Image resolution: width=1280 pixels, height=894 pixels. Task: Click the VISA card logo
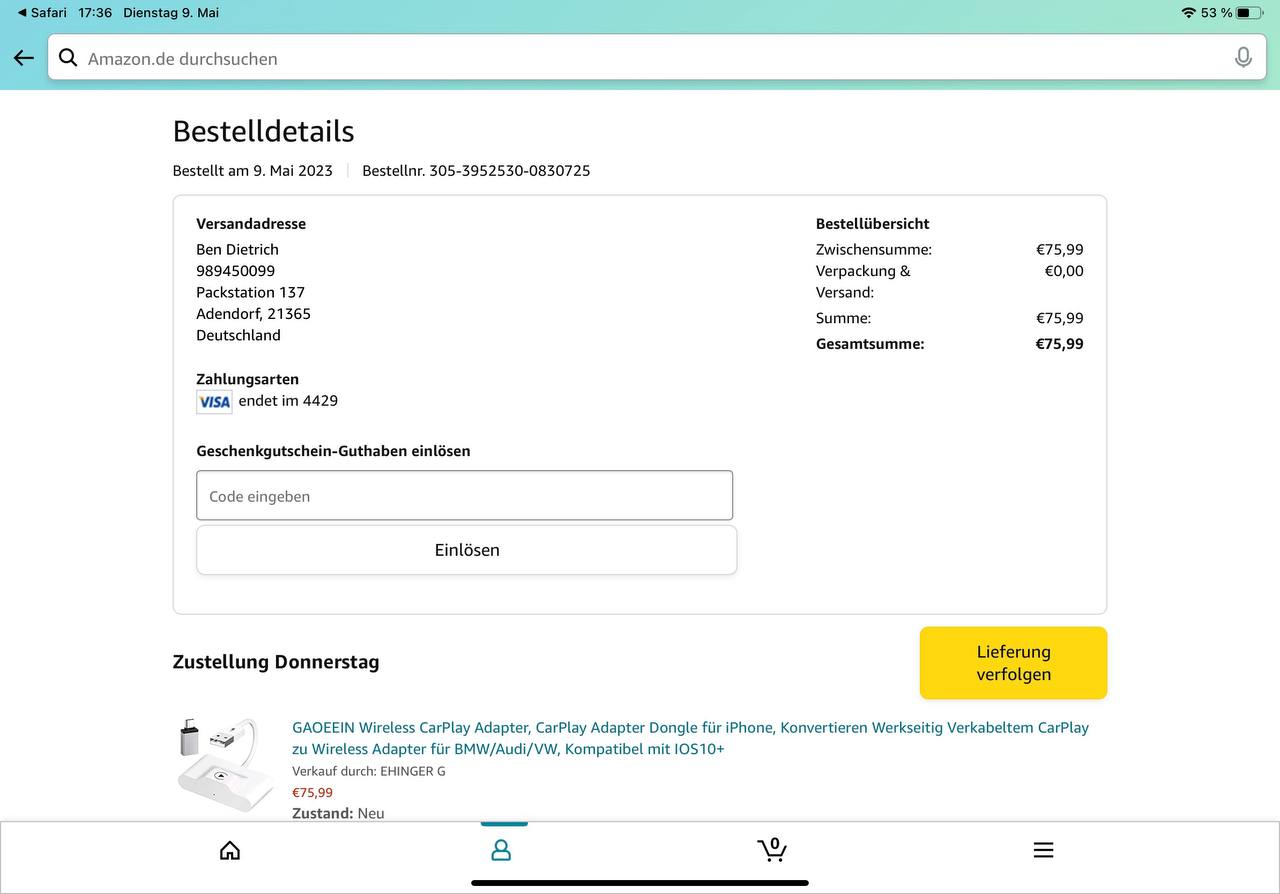tap(214, 402)
